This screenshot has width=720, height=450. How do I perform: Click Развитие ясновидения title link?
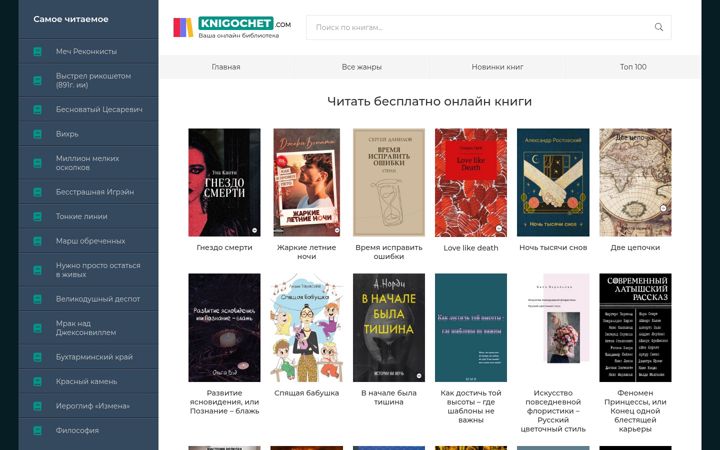225,402
